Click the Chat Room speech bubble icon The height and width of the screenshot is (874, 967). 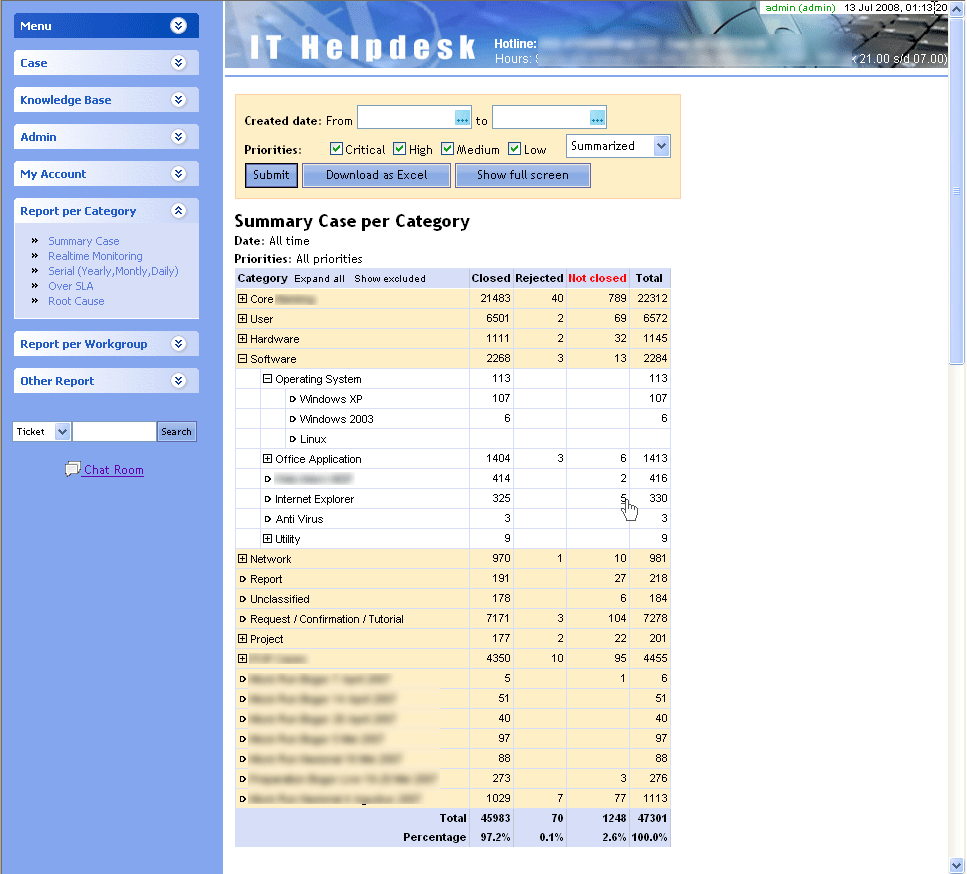coord(72,469)
